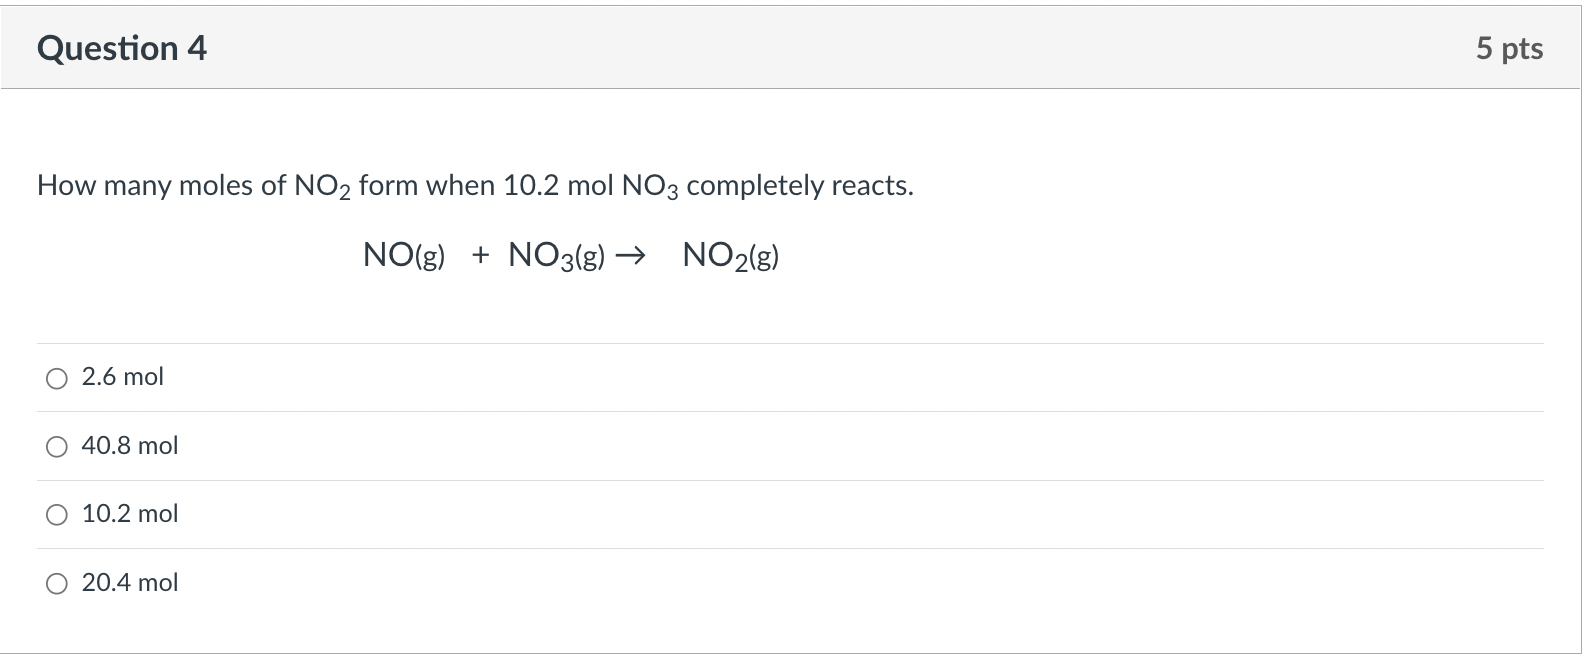Image resolution: width=1587 pixels, height=658 pixels.
Task: Click the NO2(g) product in the equation
Action: click(x=729, y=256)
